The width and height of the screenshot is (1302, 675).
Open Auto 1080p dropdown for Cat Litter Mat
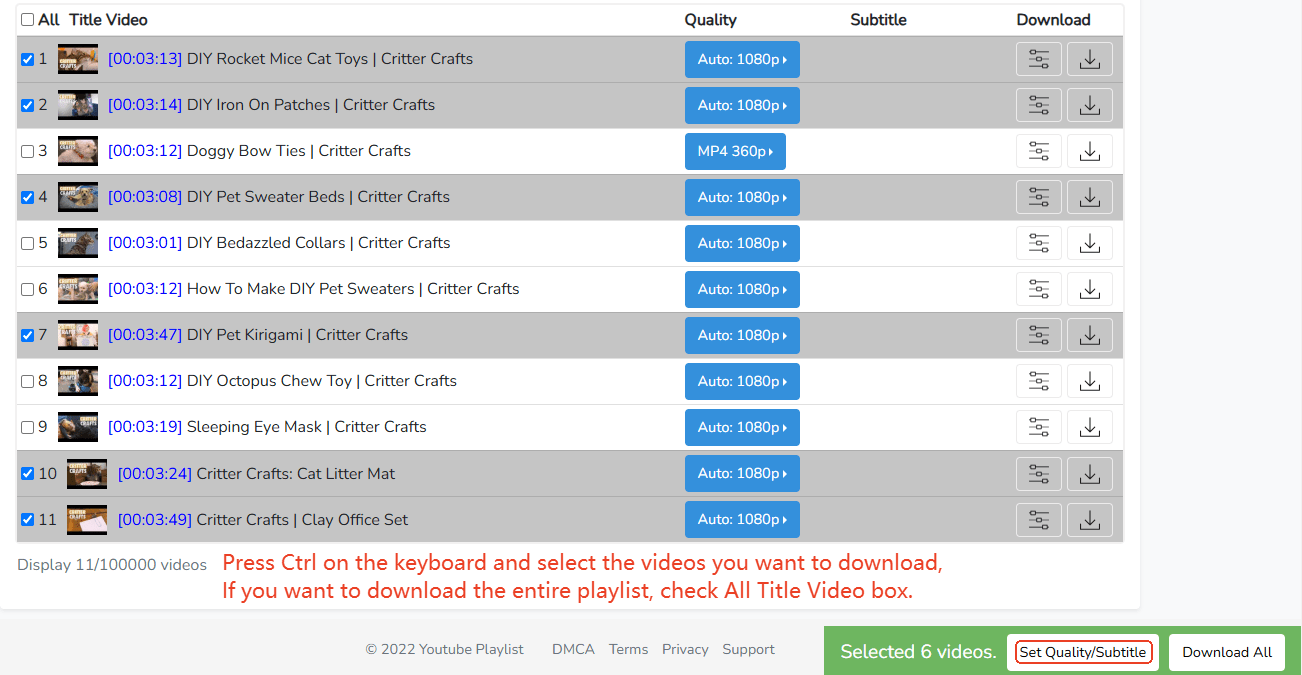[742, 473]
